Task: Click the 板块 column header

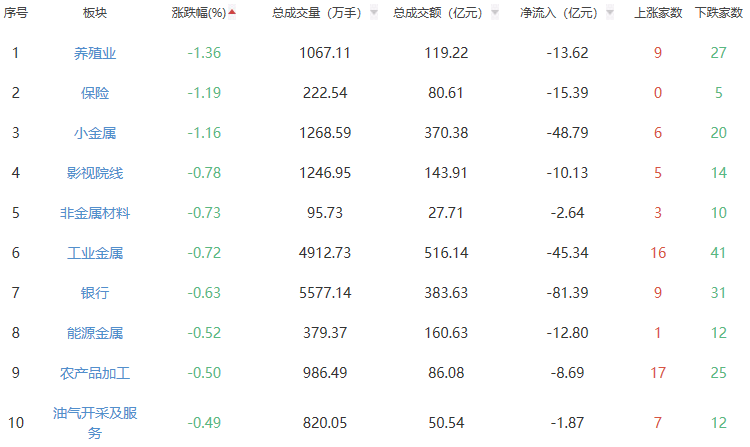Action: click(95, 13)
